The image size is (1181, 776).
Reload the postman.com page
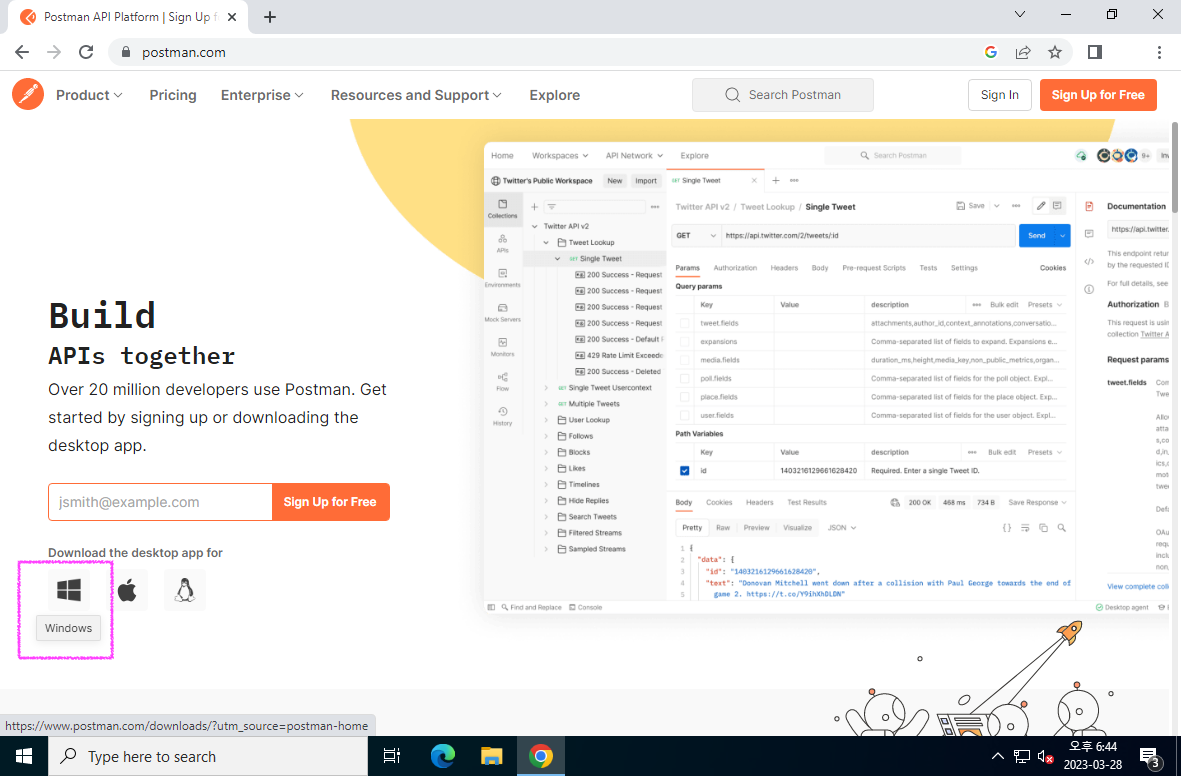pyautogui.click(x=86, y=52)
